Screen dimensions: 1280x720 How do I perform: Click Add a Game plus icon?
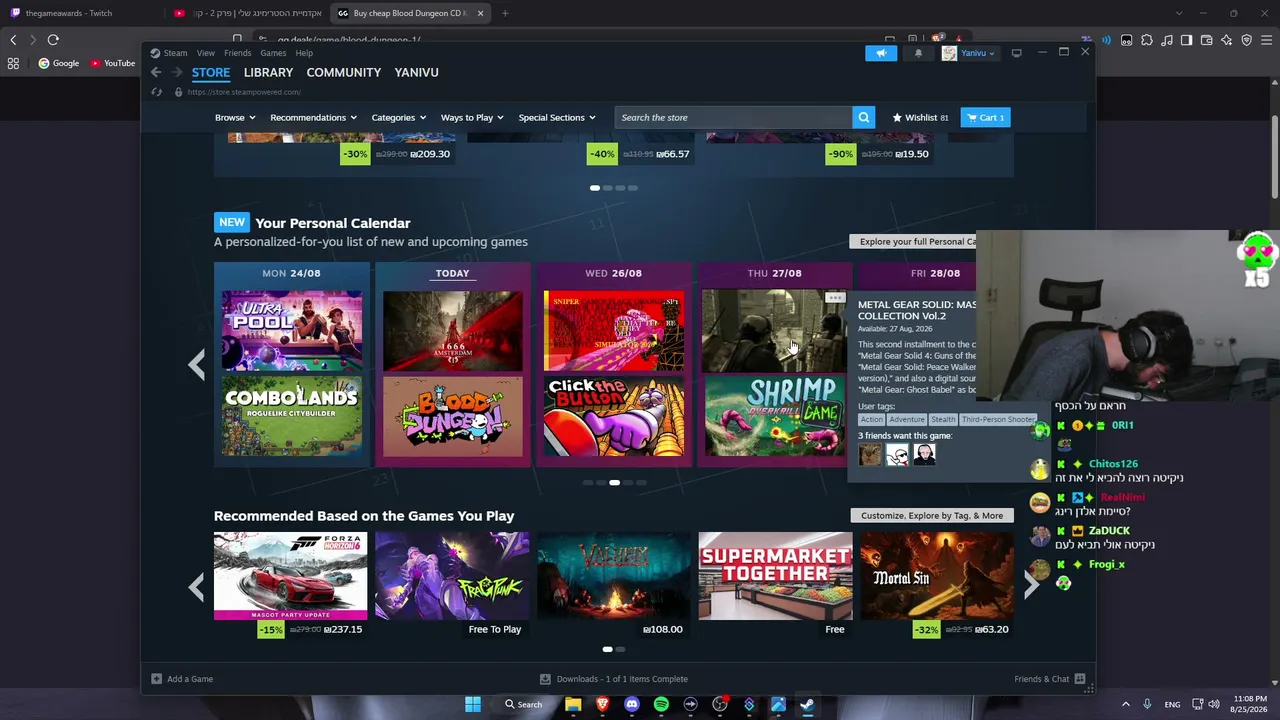156,679
